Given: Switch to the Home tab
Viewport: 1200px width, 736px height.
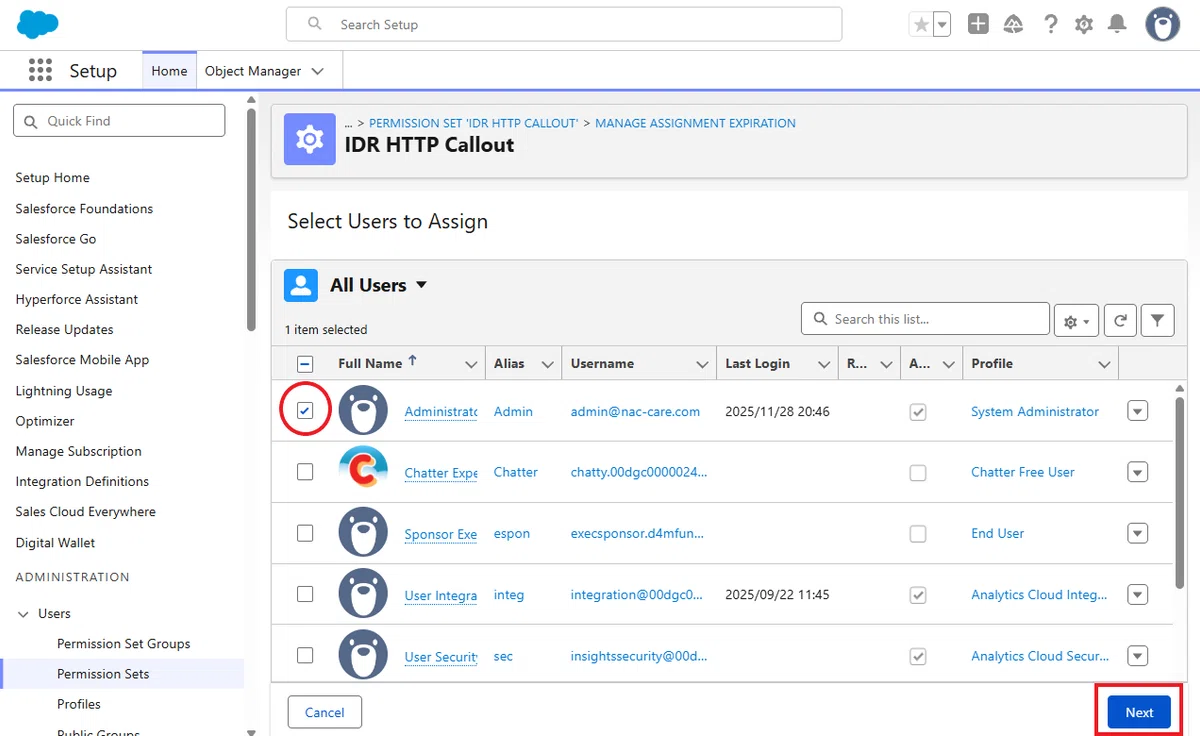Looking at the screenshot, I should pyautogui.click(x=169, y=71).
